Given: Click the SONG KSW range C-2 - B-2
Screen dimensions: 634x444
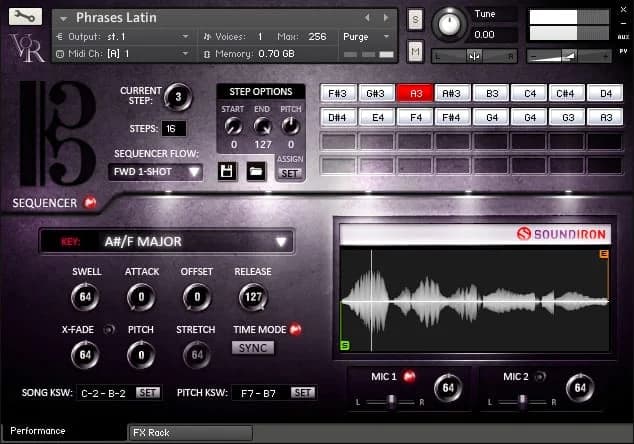Looking at the screenshot, I should coord(104,393).
